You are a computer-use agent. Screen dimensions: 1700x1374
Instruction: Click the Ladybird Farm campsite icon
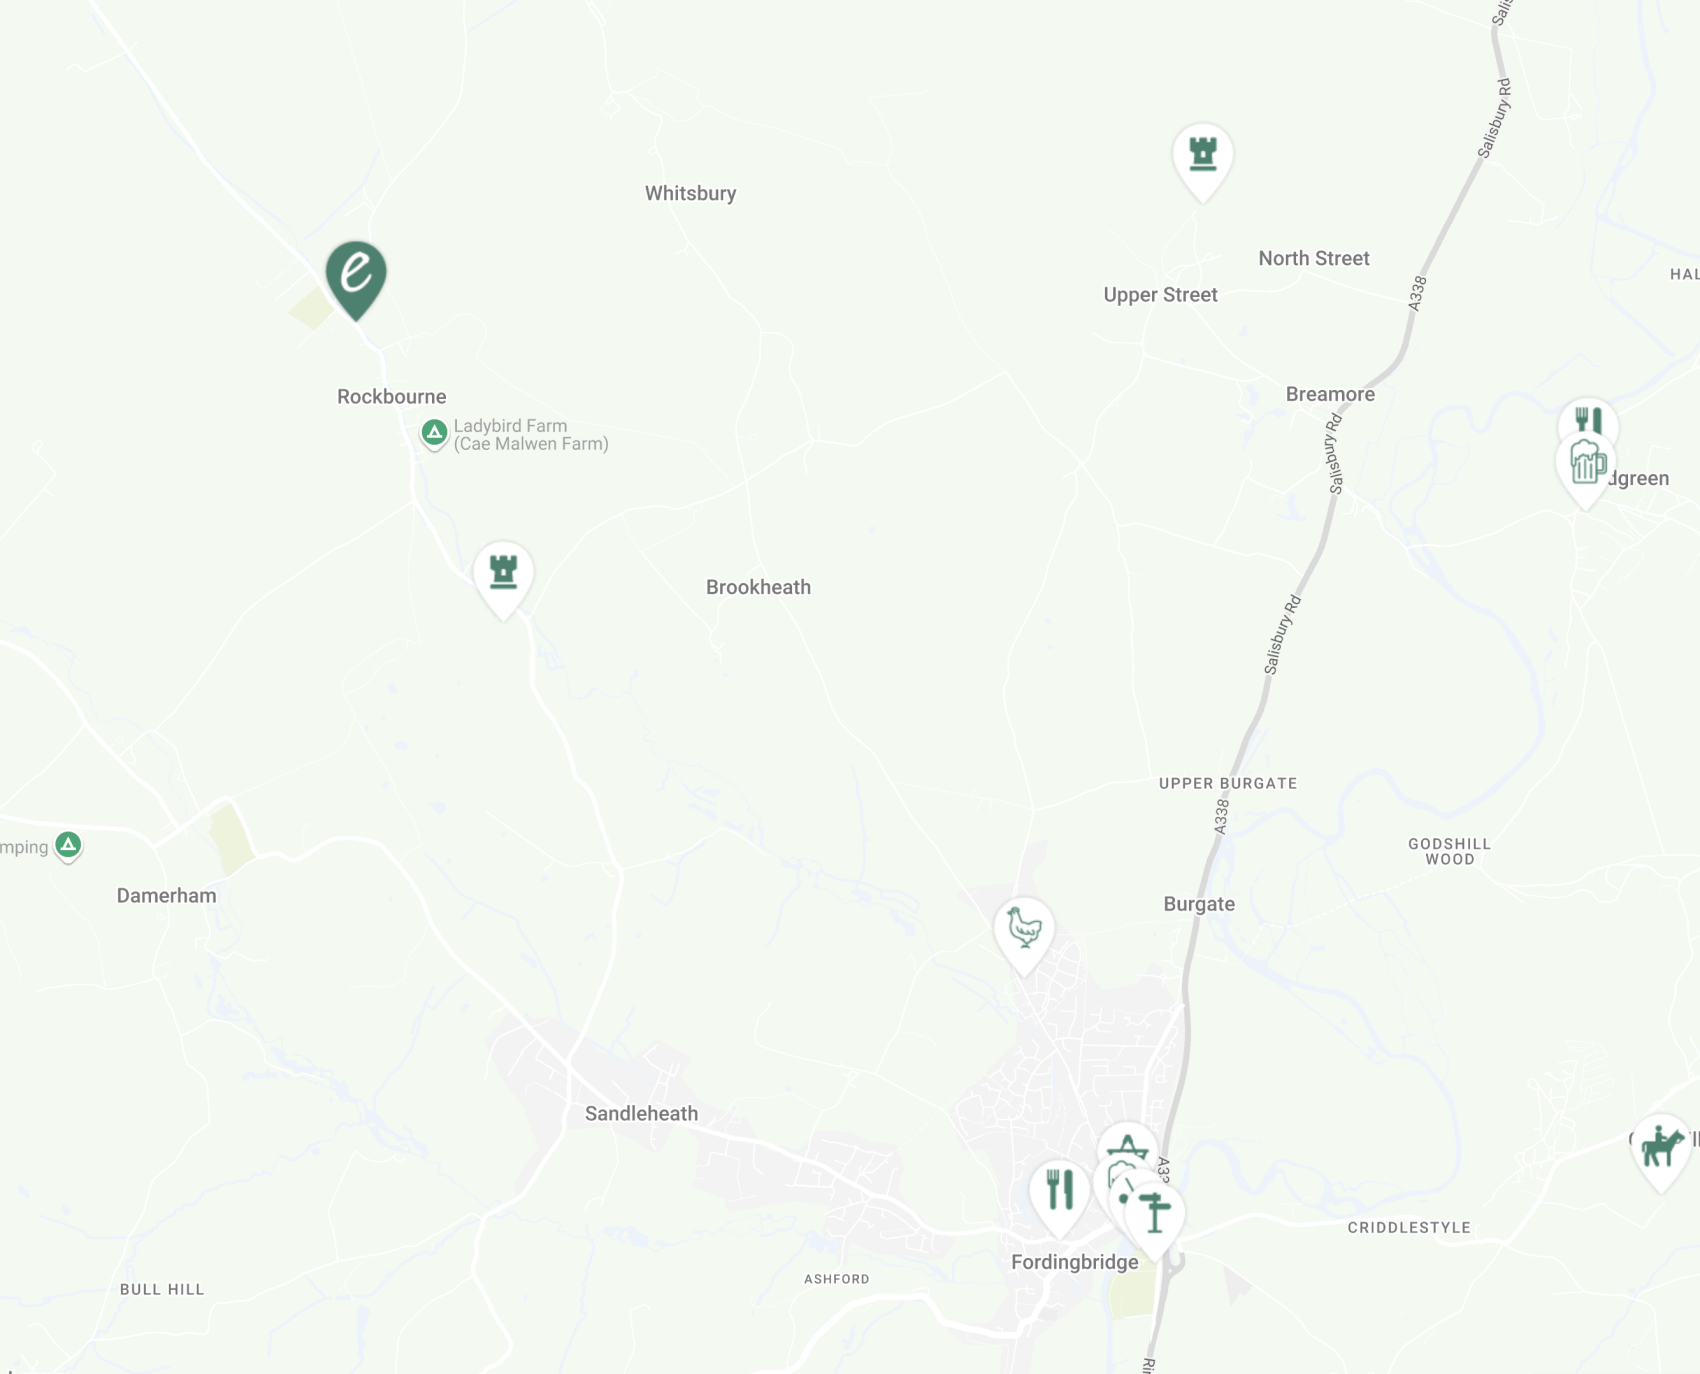434,434
